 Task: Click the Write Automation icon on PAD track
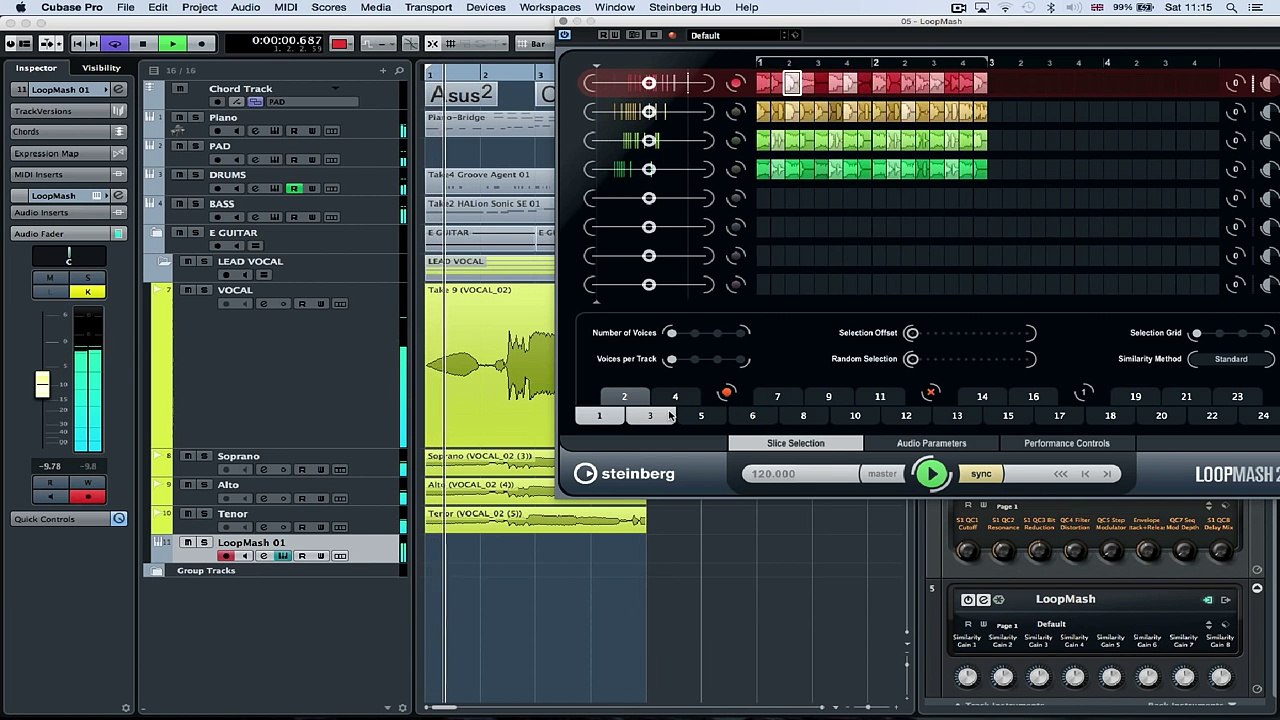(312, 160)
